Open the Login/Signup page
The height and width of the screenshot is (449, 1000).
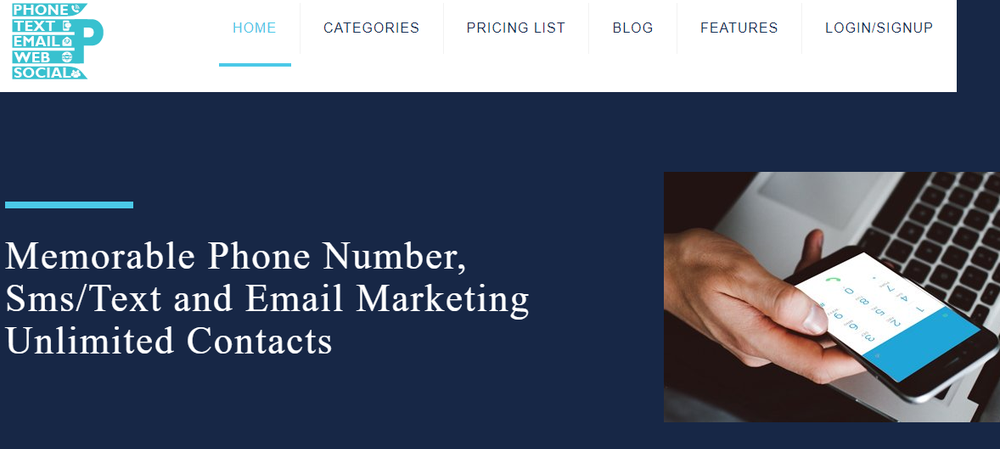878,28
